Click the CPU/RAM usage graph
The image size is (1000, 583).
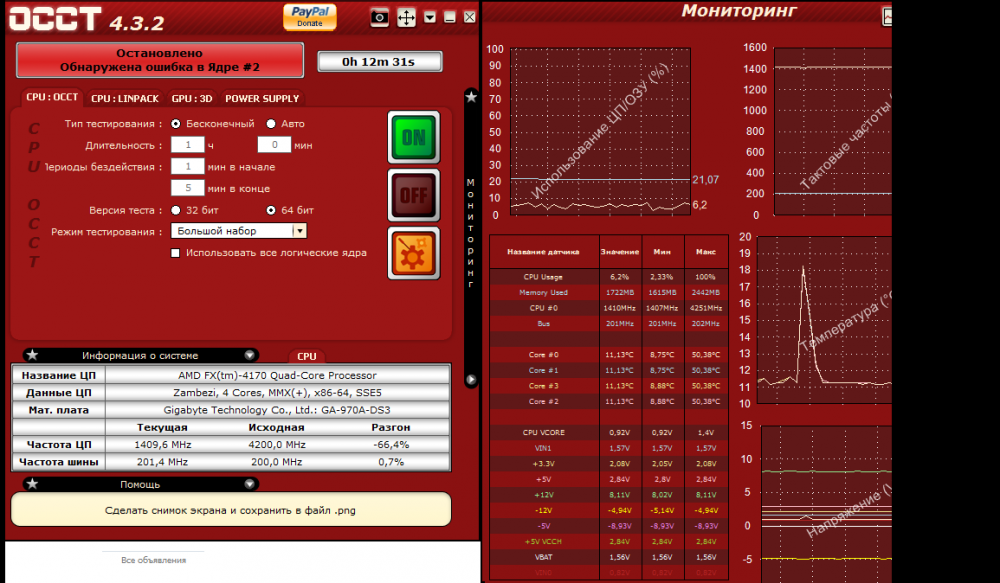pyautogui.click(x=600, y=131)
